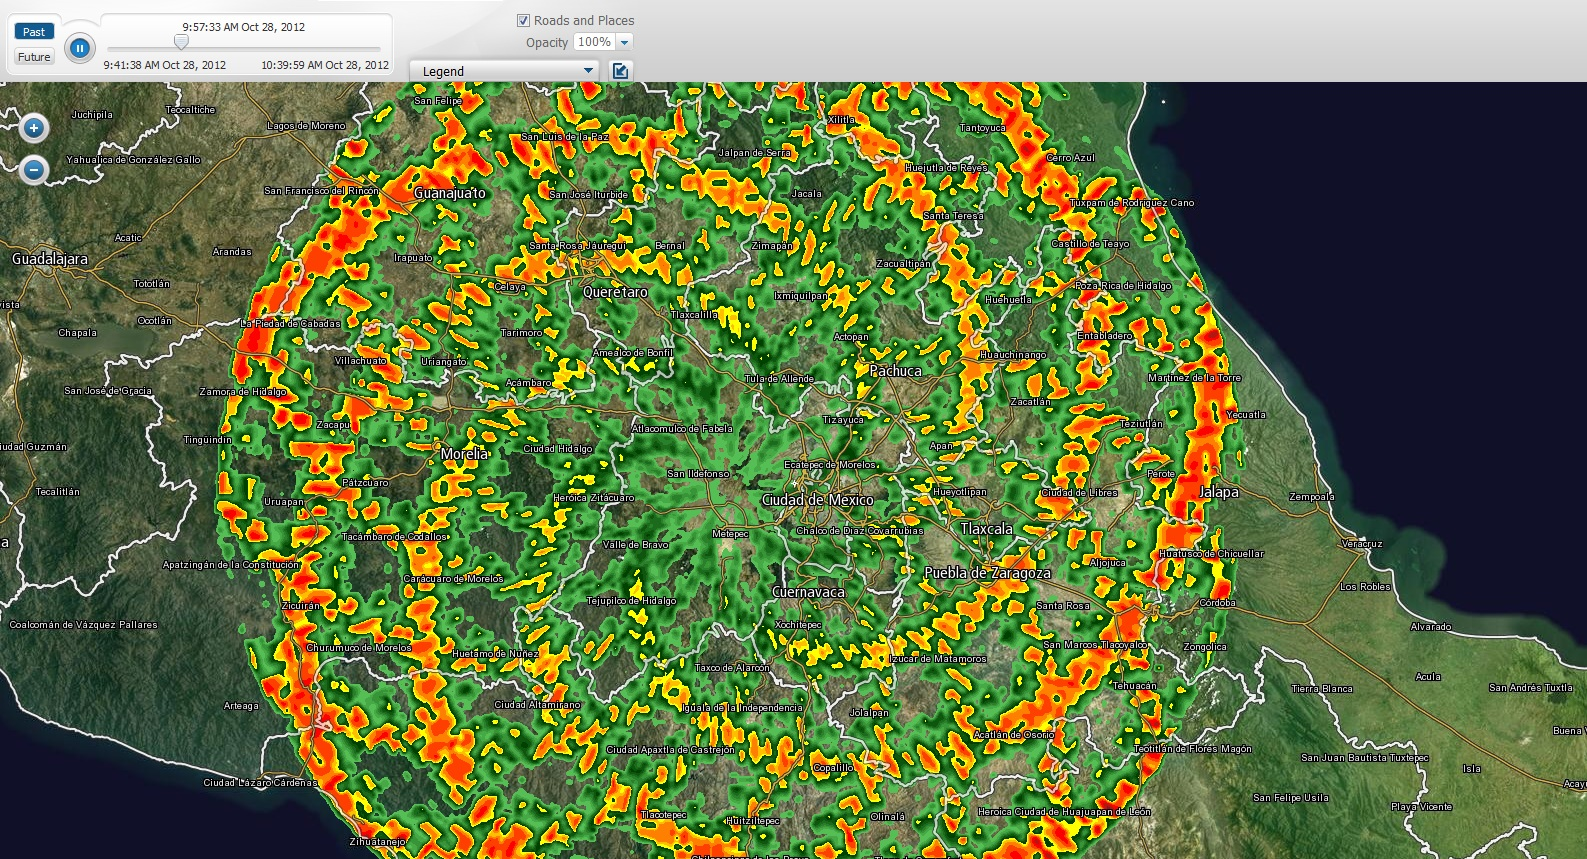
Task: Click the Celaya label
Action: click(x=510, y=287)
